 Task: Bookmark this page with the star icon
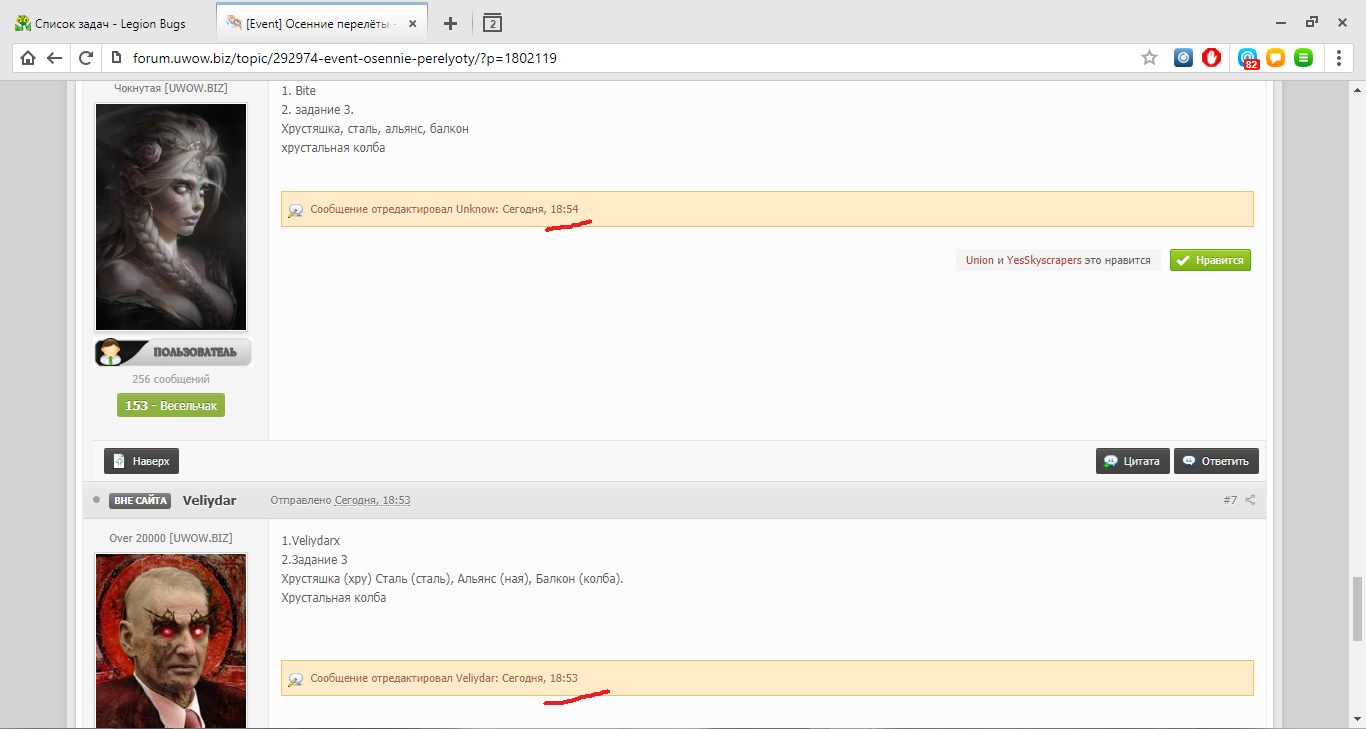pyautogui.click(x=1149, y=58)
